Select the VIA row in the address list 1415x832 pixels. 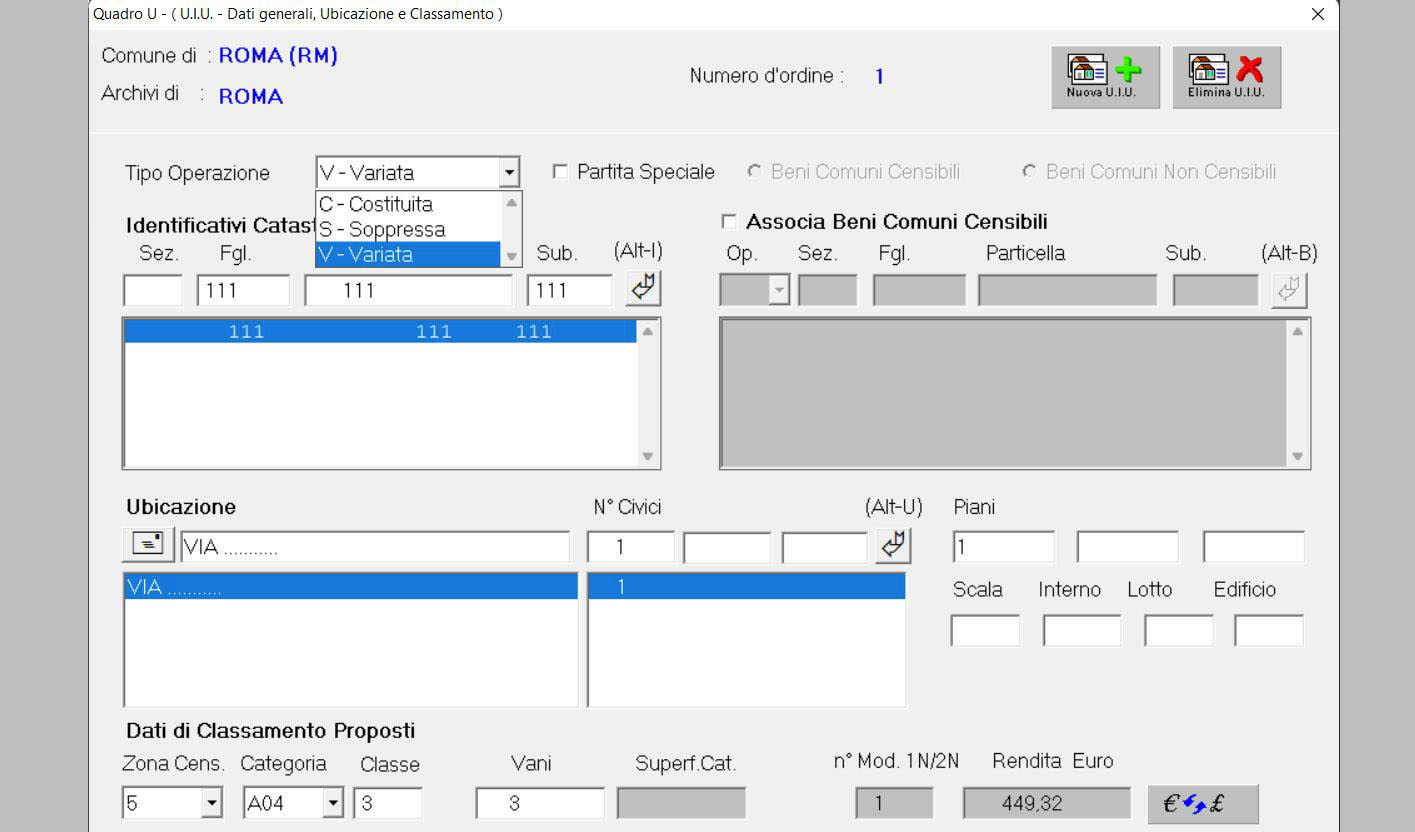click(x=350, y=588)
